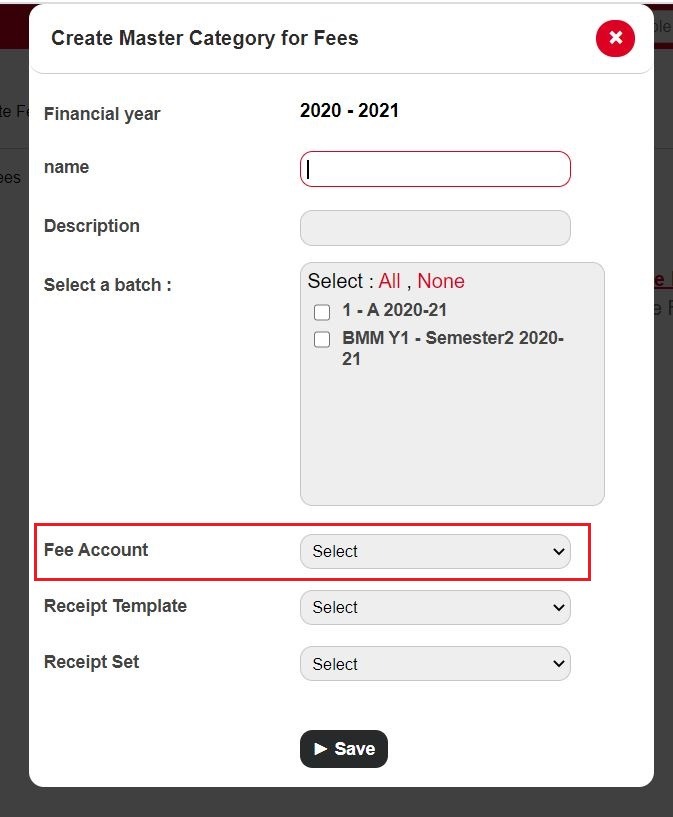Click the None batch selection link
The height and width of the screenshot is (817, 673).
pos(441,281)
